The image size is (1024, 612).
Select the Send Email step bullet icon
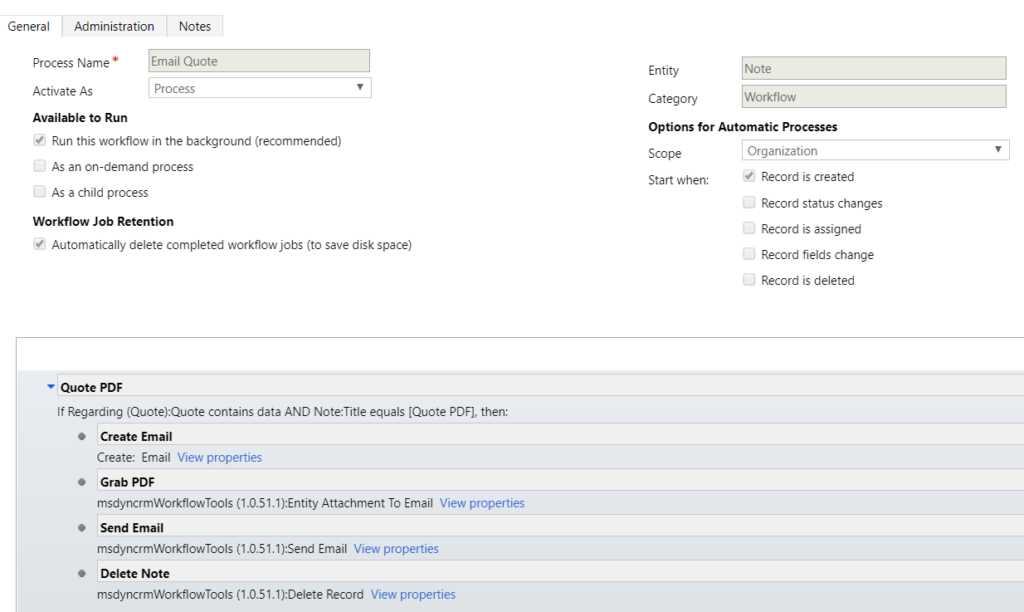click(82, 527)
